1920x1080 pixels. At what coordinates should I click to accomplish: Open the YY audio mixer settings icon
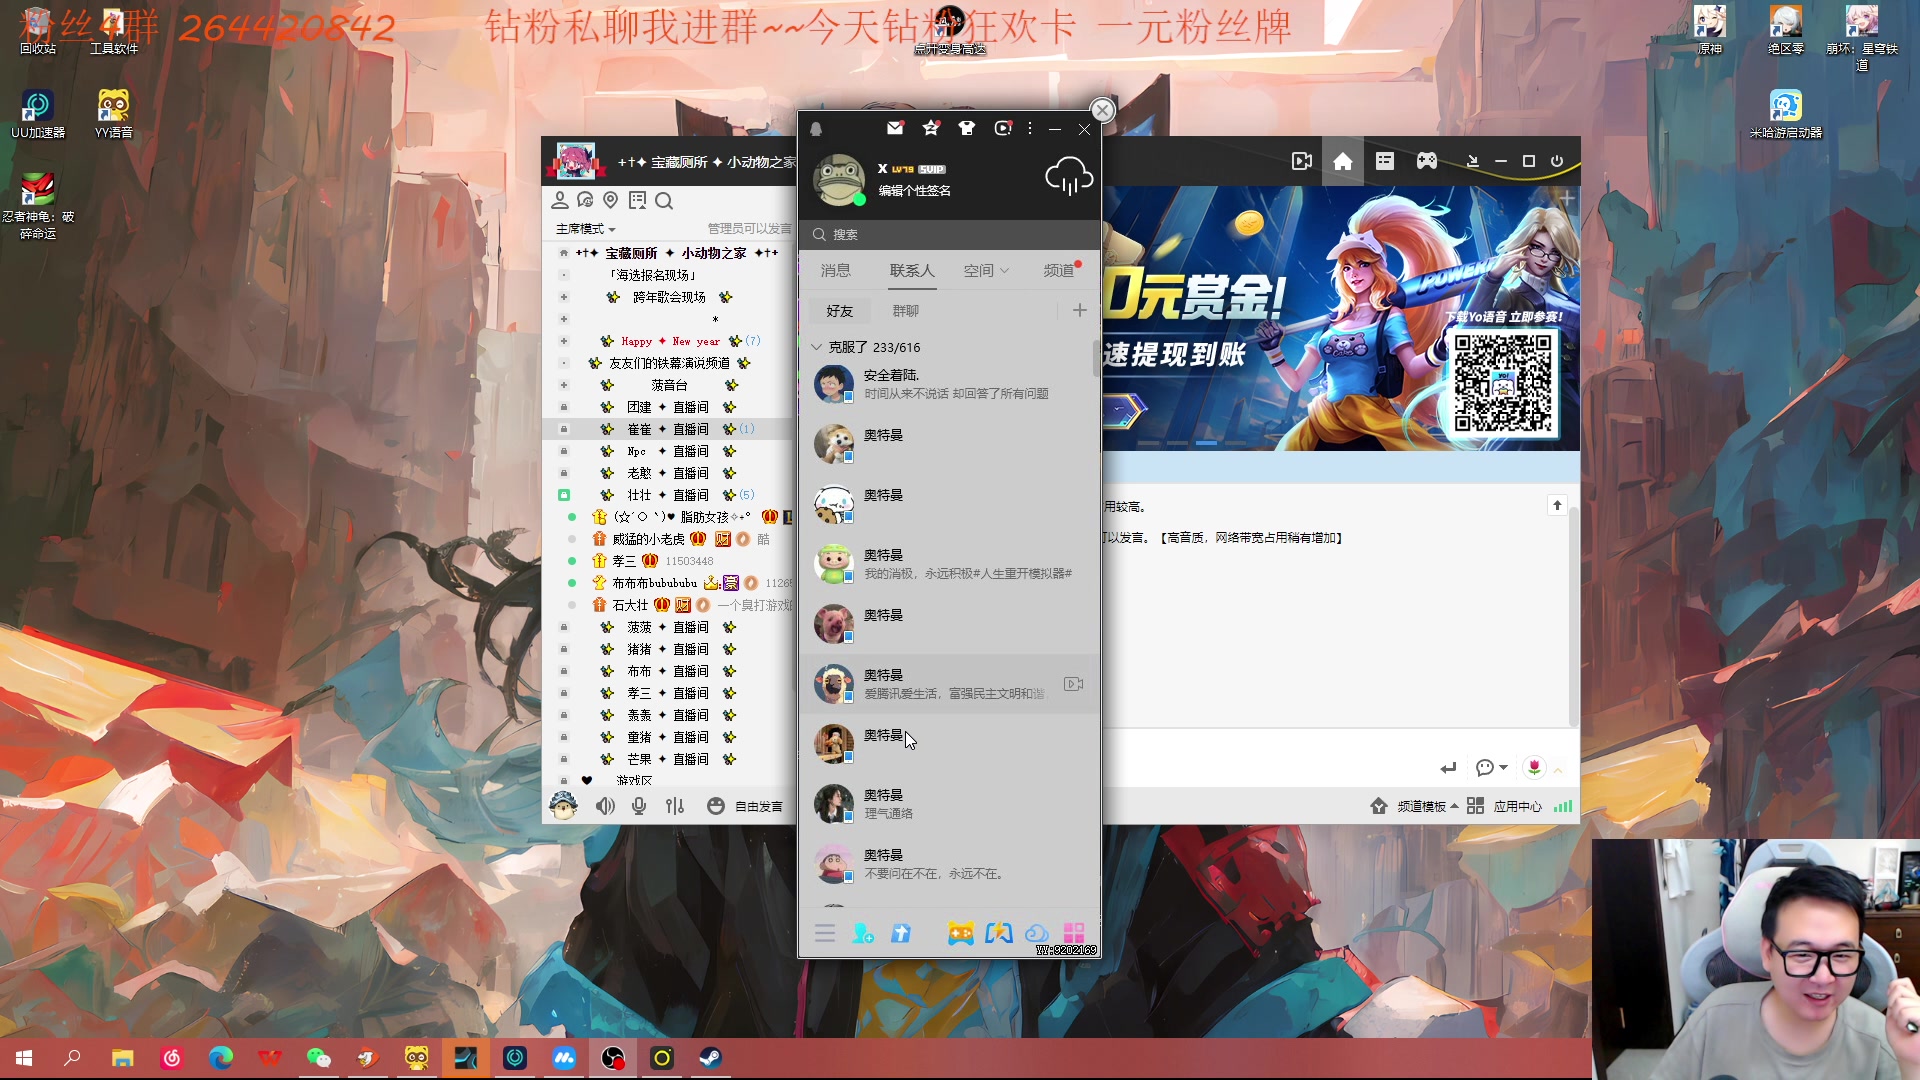675,806
